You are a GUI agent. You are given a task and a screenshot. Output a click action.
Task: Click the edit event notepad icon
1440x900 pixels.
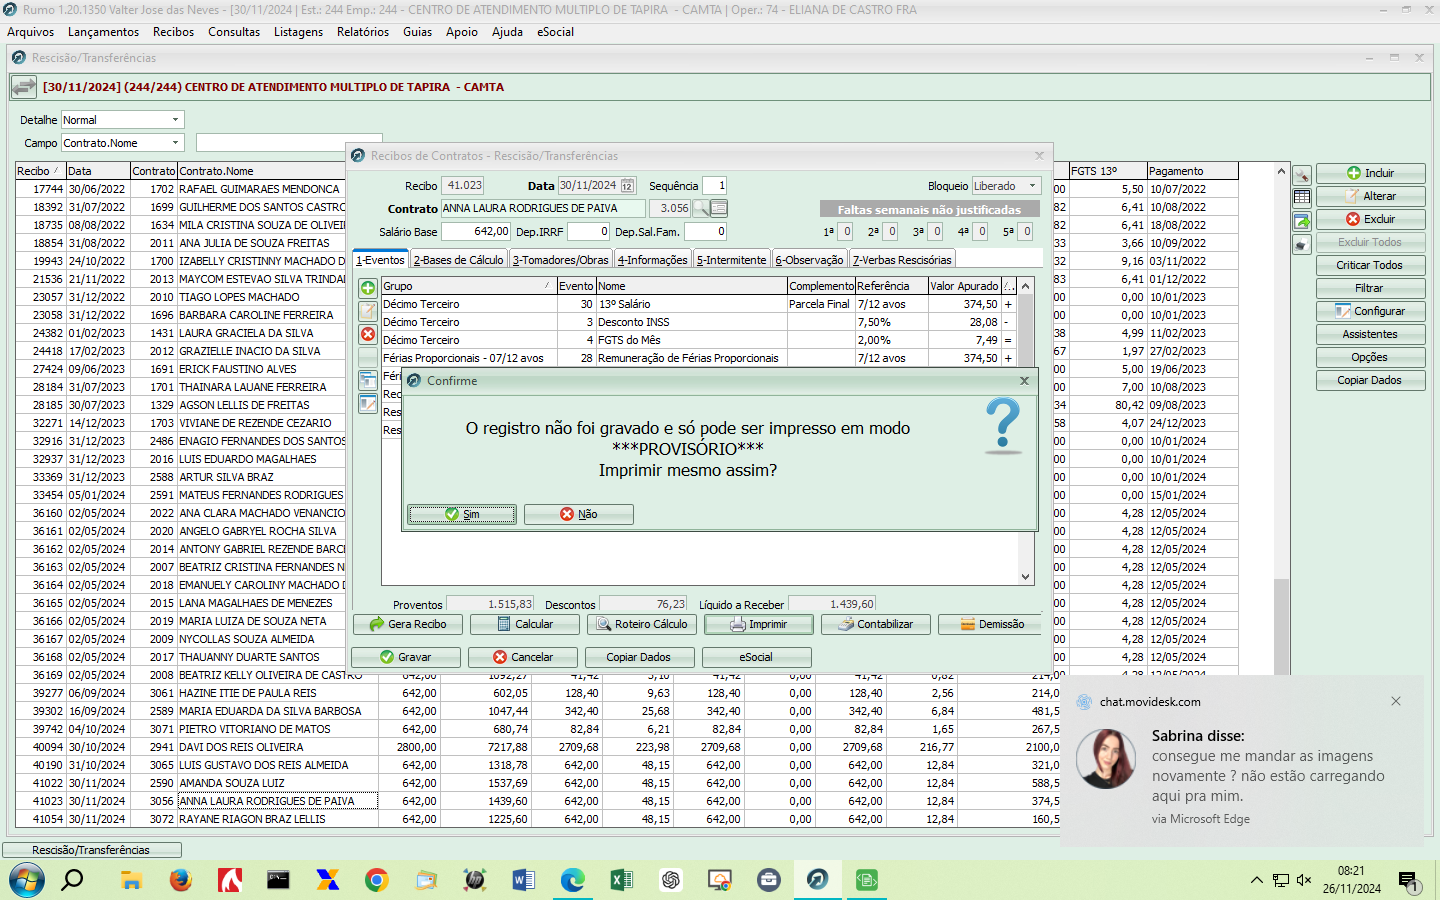tap(368, 311)
